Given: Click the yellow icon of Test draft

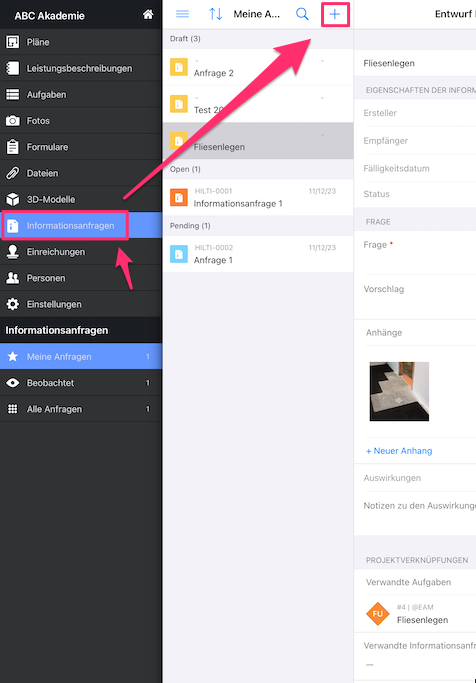Looking at the screenshot, I should pos(179,104).
